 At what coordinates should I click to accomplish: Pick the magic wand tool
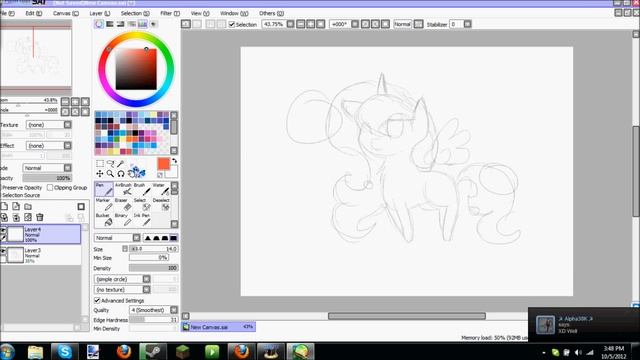click(x=120, y=164)
